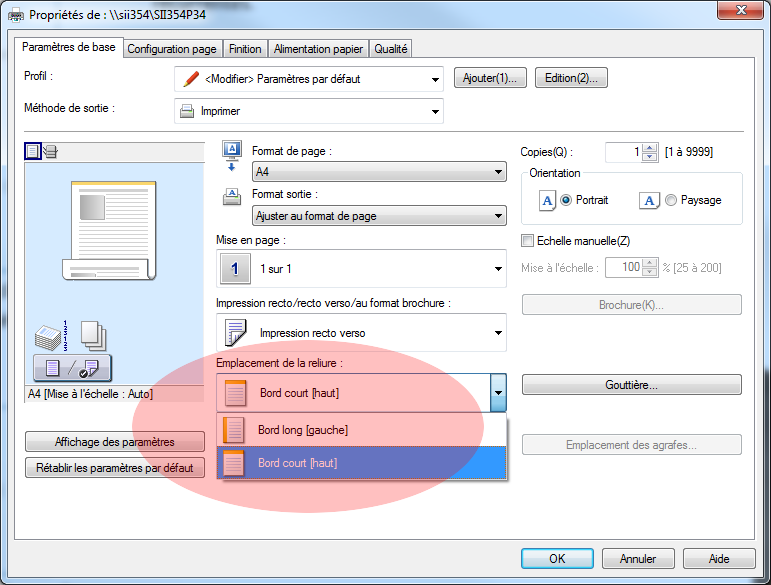Viewport: 771px width, 585px height.
Task: Click the settings toggle icon below preview
Action: pyautogui.click(x=71, y=367)
